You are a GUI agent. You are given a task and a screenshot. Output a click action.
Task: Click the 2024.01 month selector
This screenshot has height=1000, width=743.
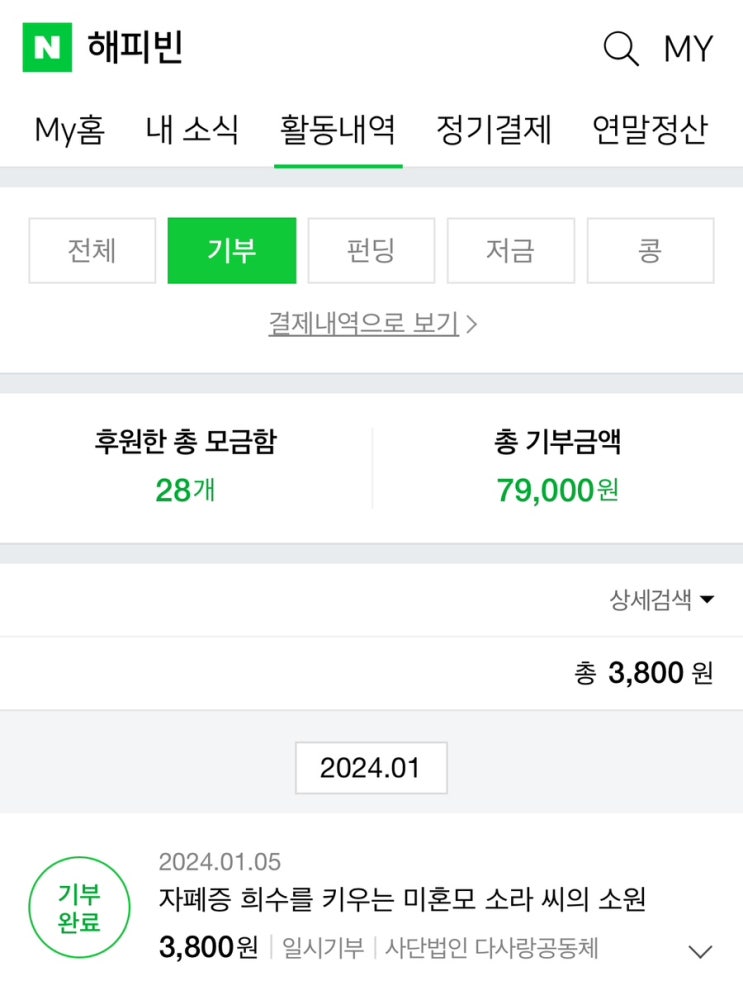371,768
